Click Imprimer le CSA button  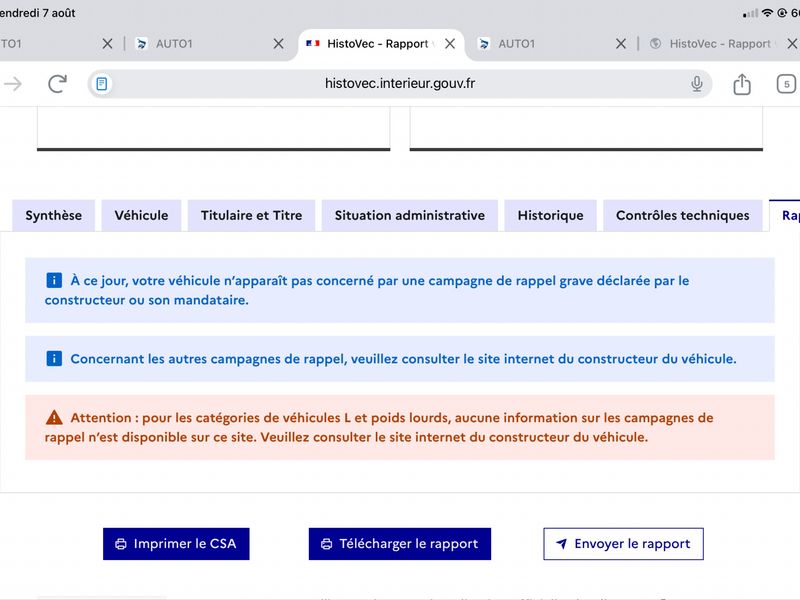176,544
